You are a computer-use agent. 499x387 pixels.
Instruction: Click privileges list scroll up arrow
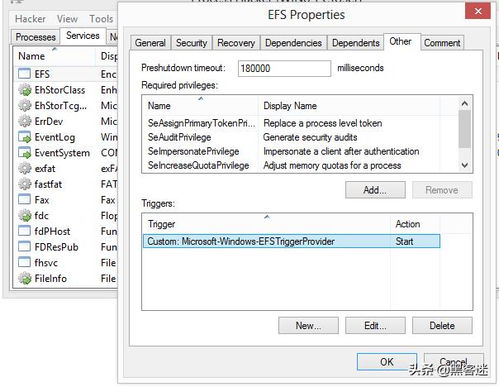(x=465, y=104)
